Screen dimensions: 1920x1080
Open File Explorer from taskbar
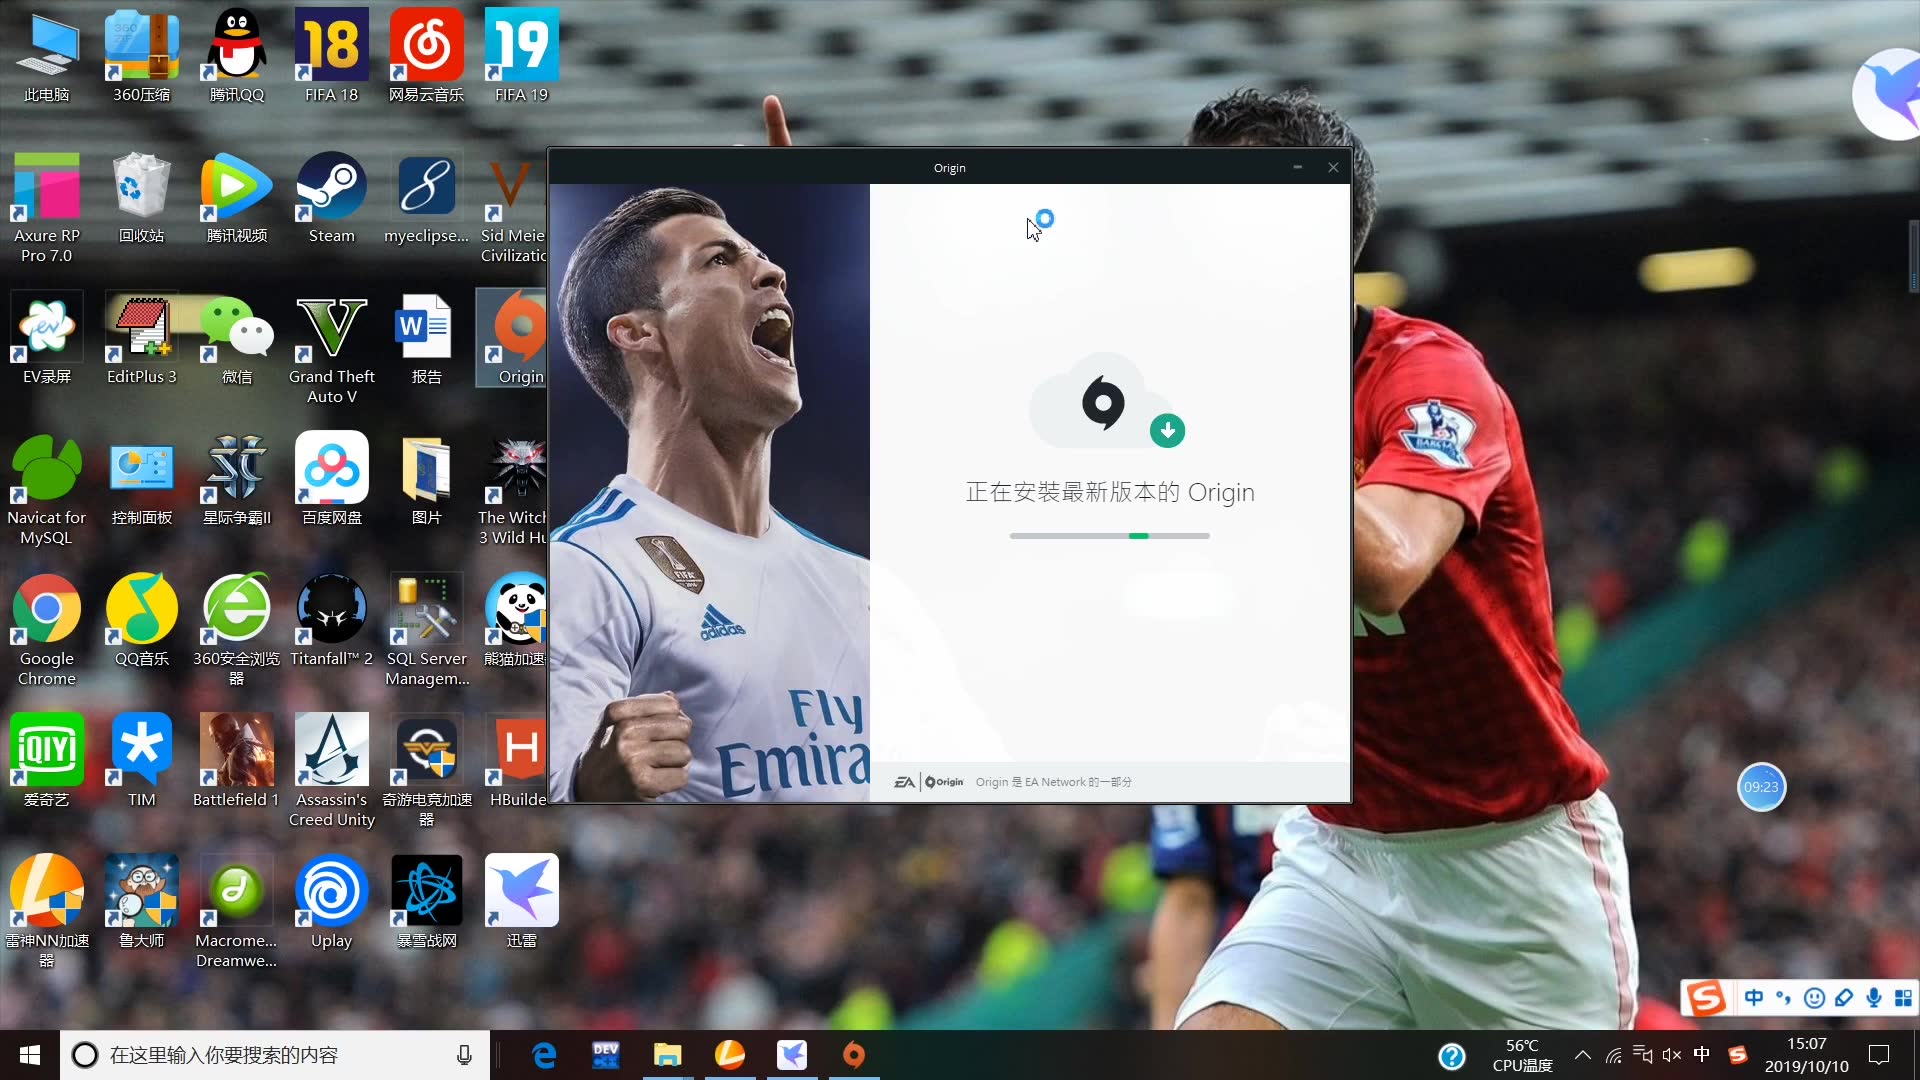tap(668, 1055)
